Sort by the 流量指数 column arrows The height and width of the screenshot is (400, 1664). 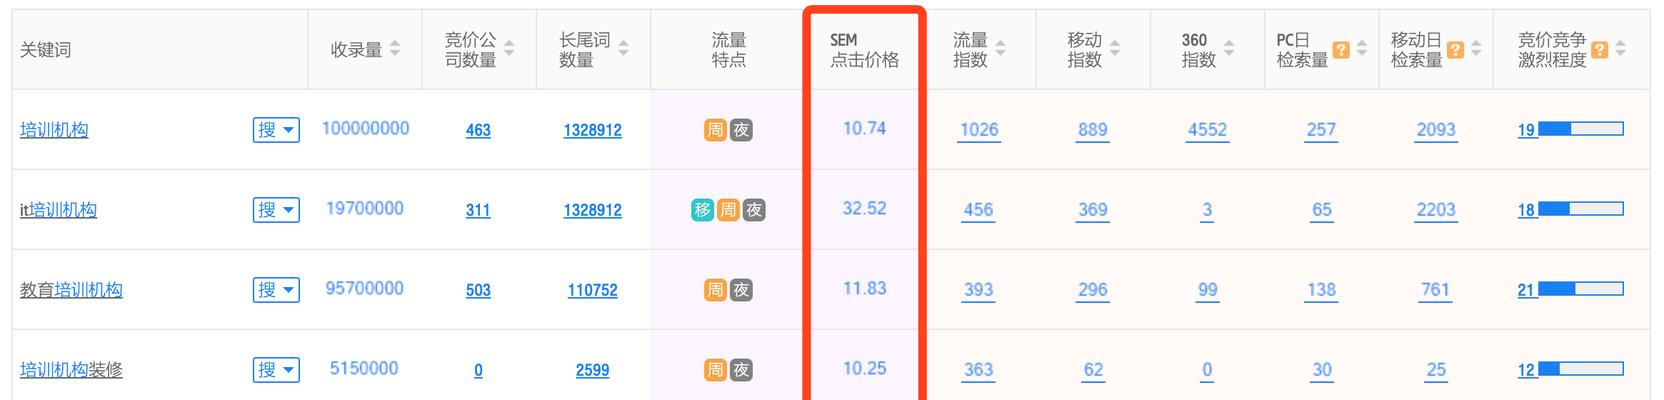pos(1000,49)
